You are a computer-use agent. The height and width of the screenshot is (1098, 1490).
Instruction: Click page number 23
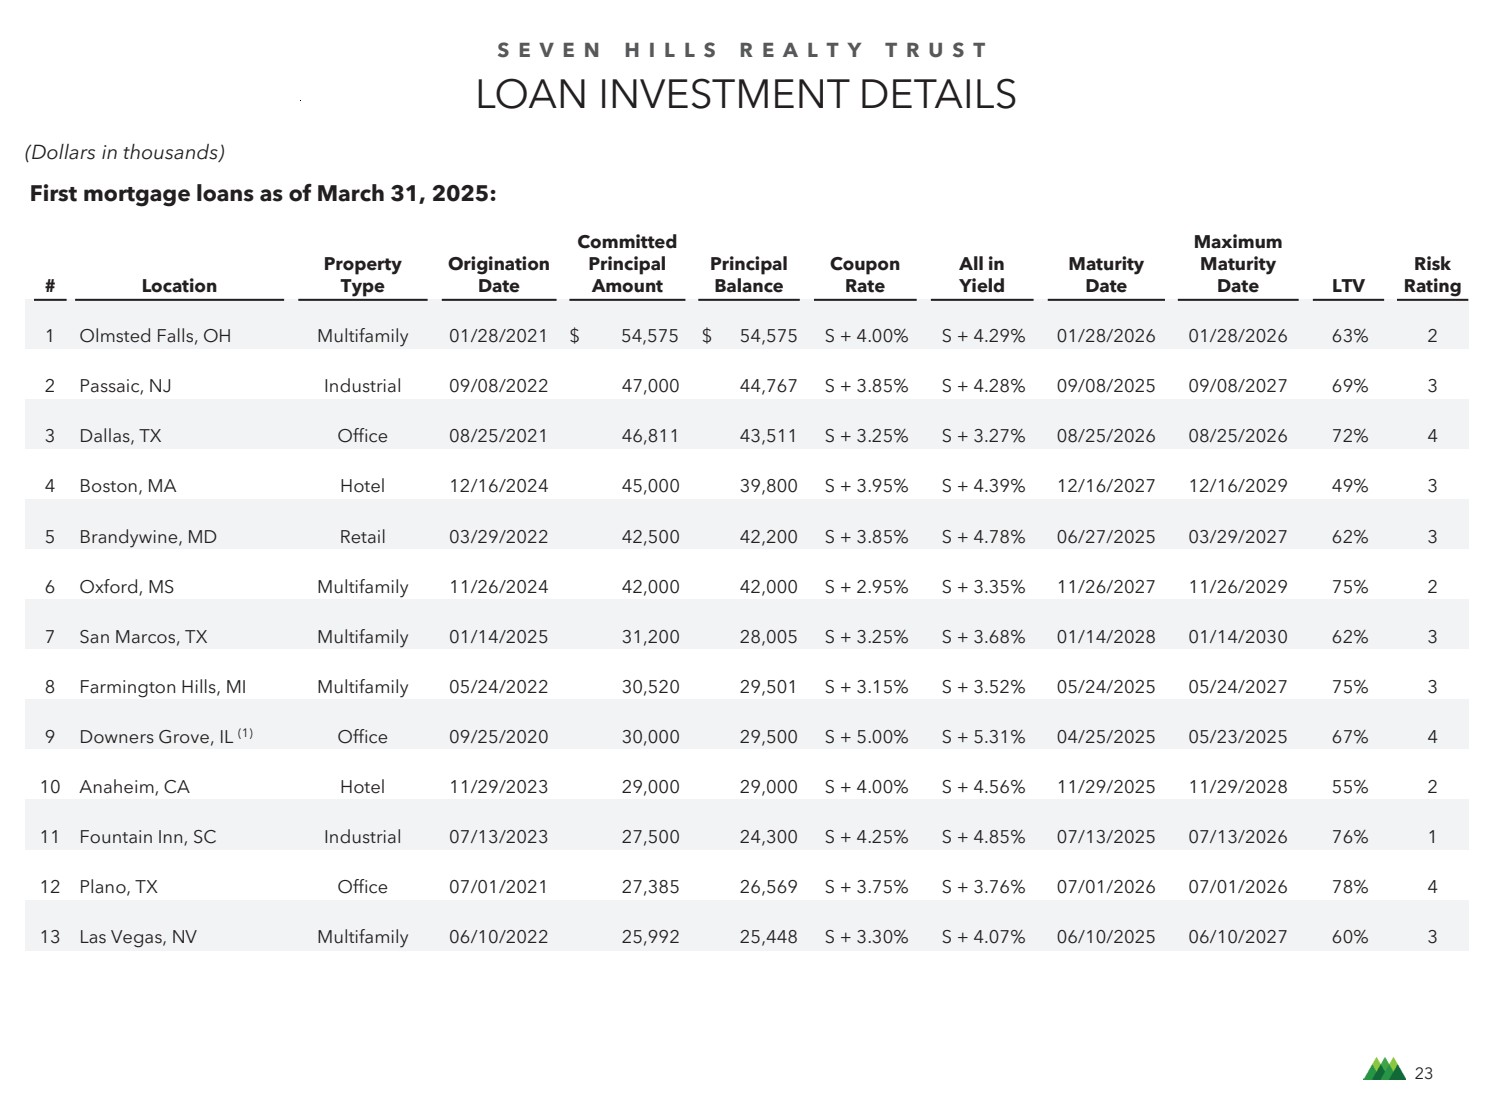click(1424, 1073)
